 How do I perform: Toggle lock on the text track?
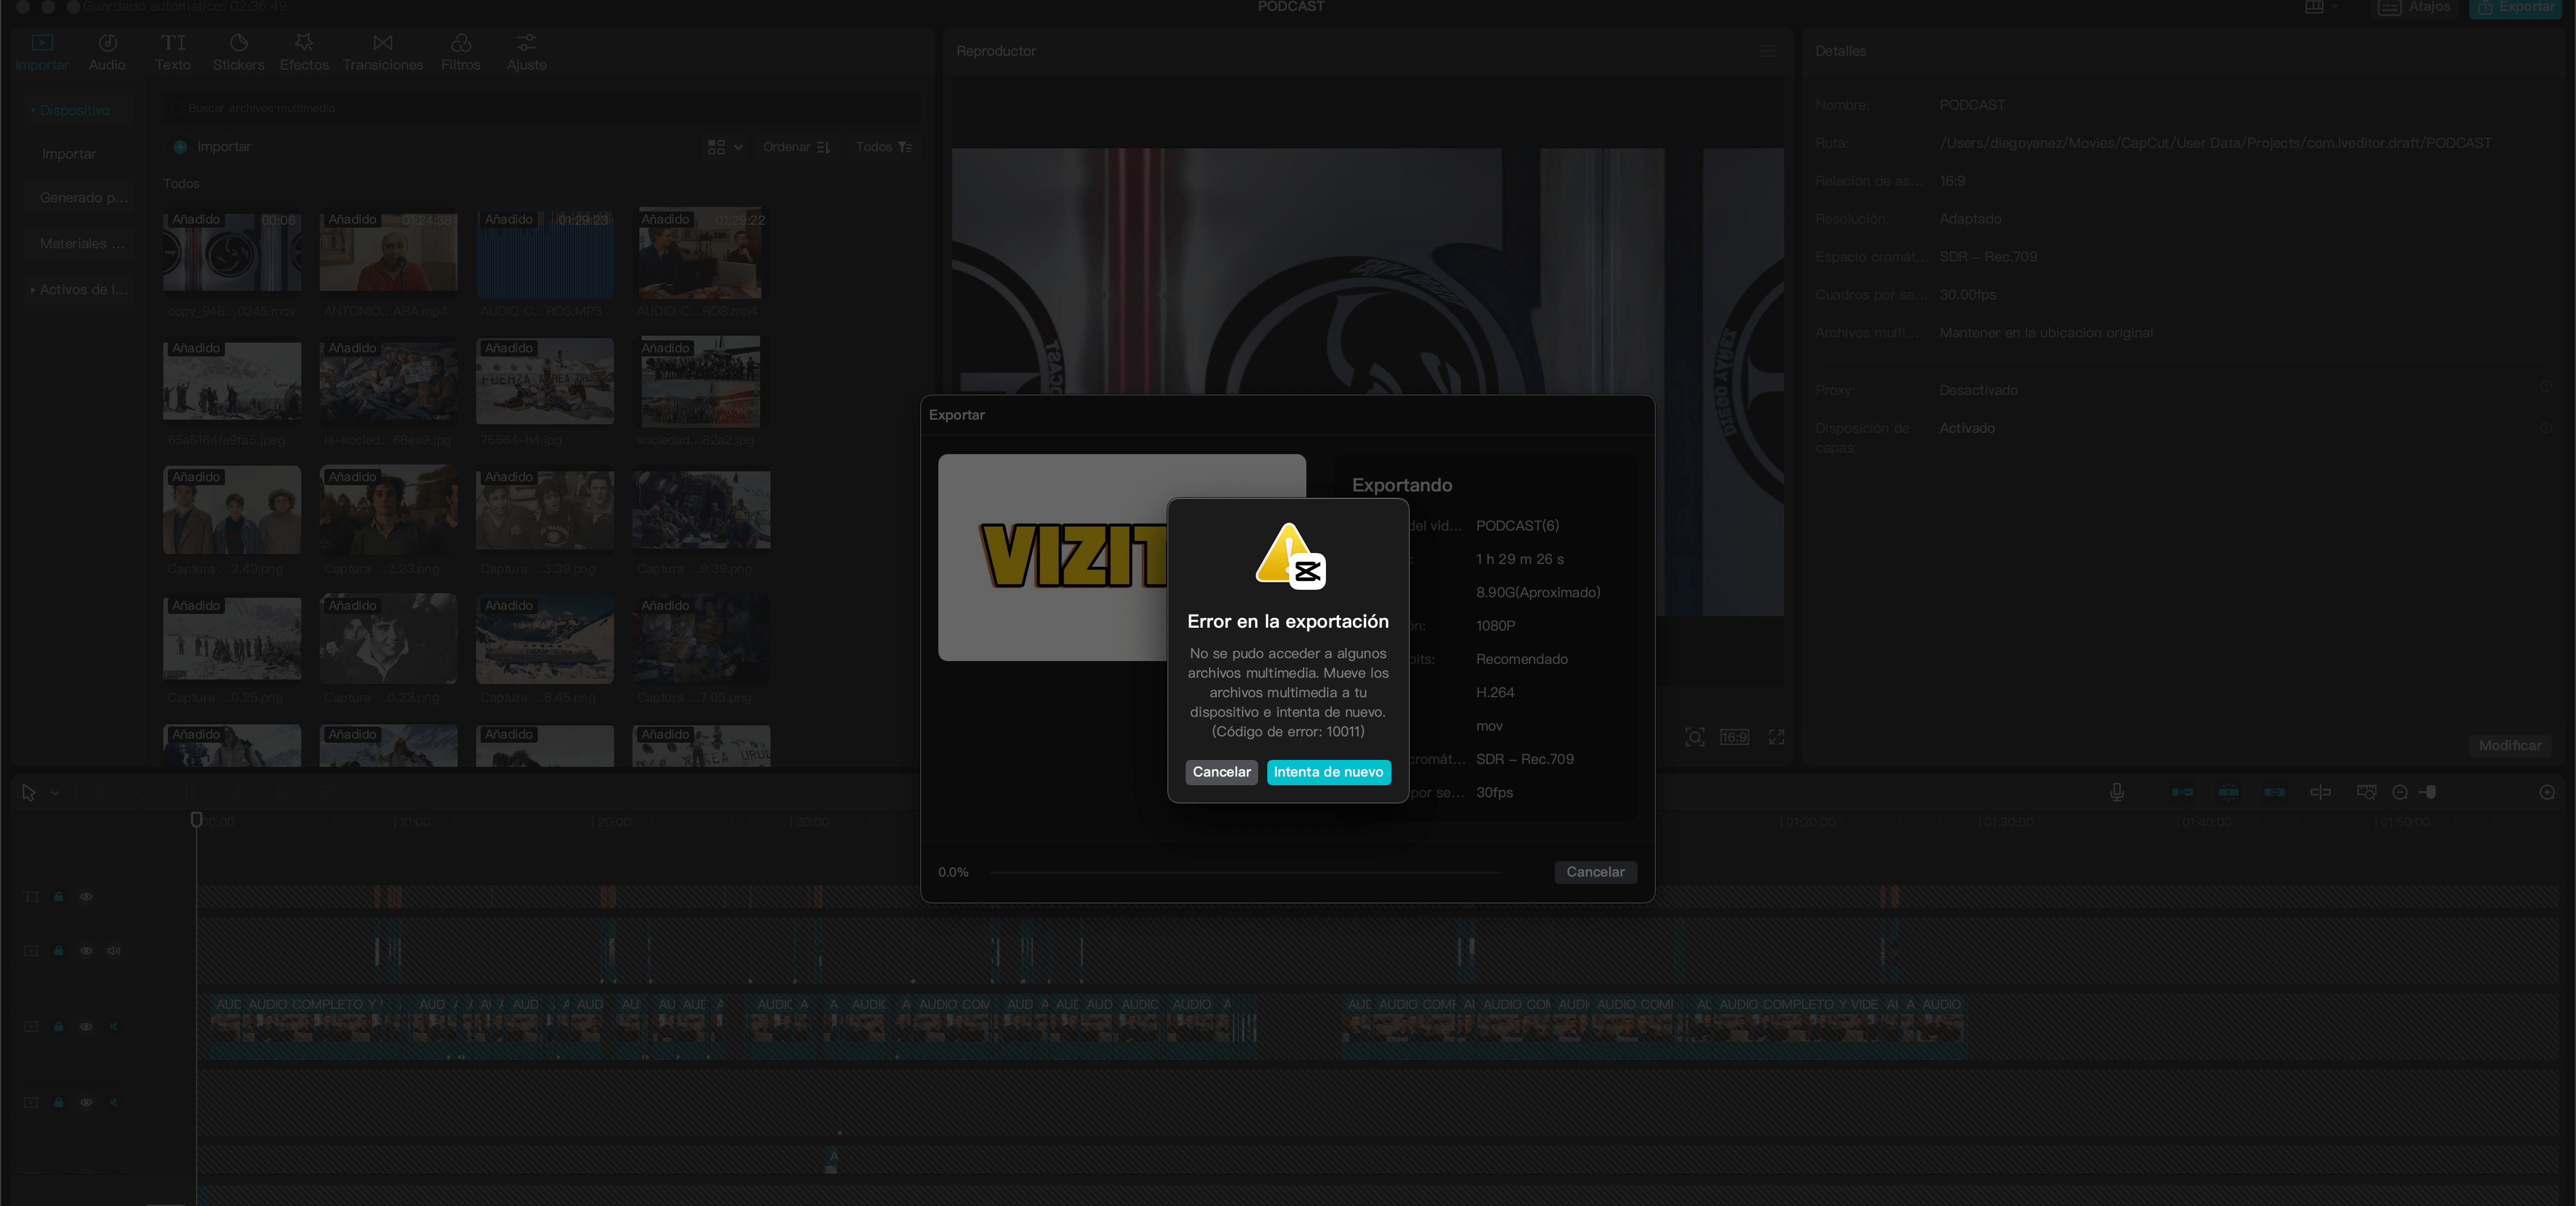59,897
